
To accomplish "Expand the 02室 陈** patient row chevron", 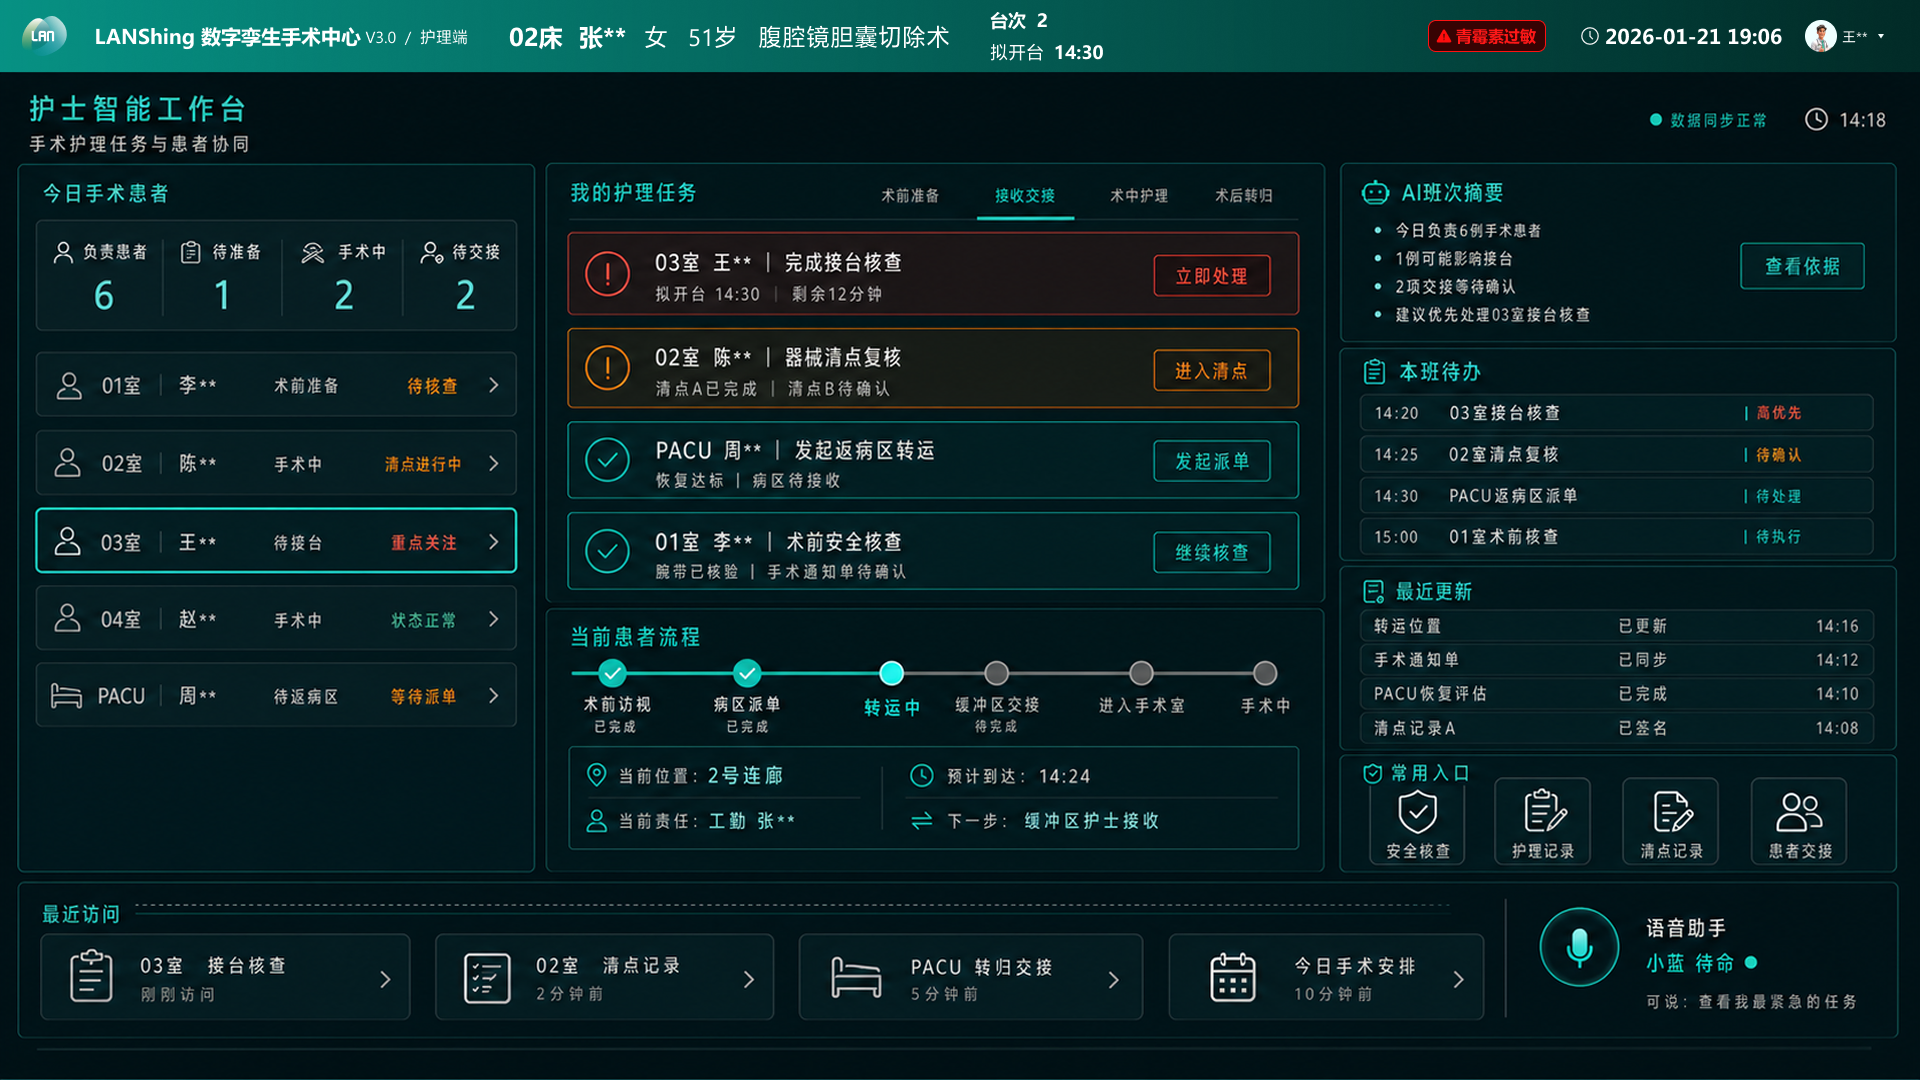I will point(494,463).
